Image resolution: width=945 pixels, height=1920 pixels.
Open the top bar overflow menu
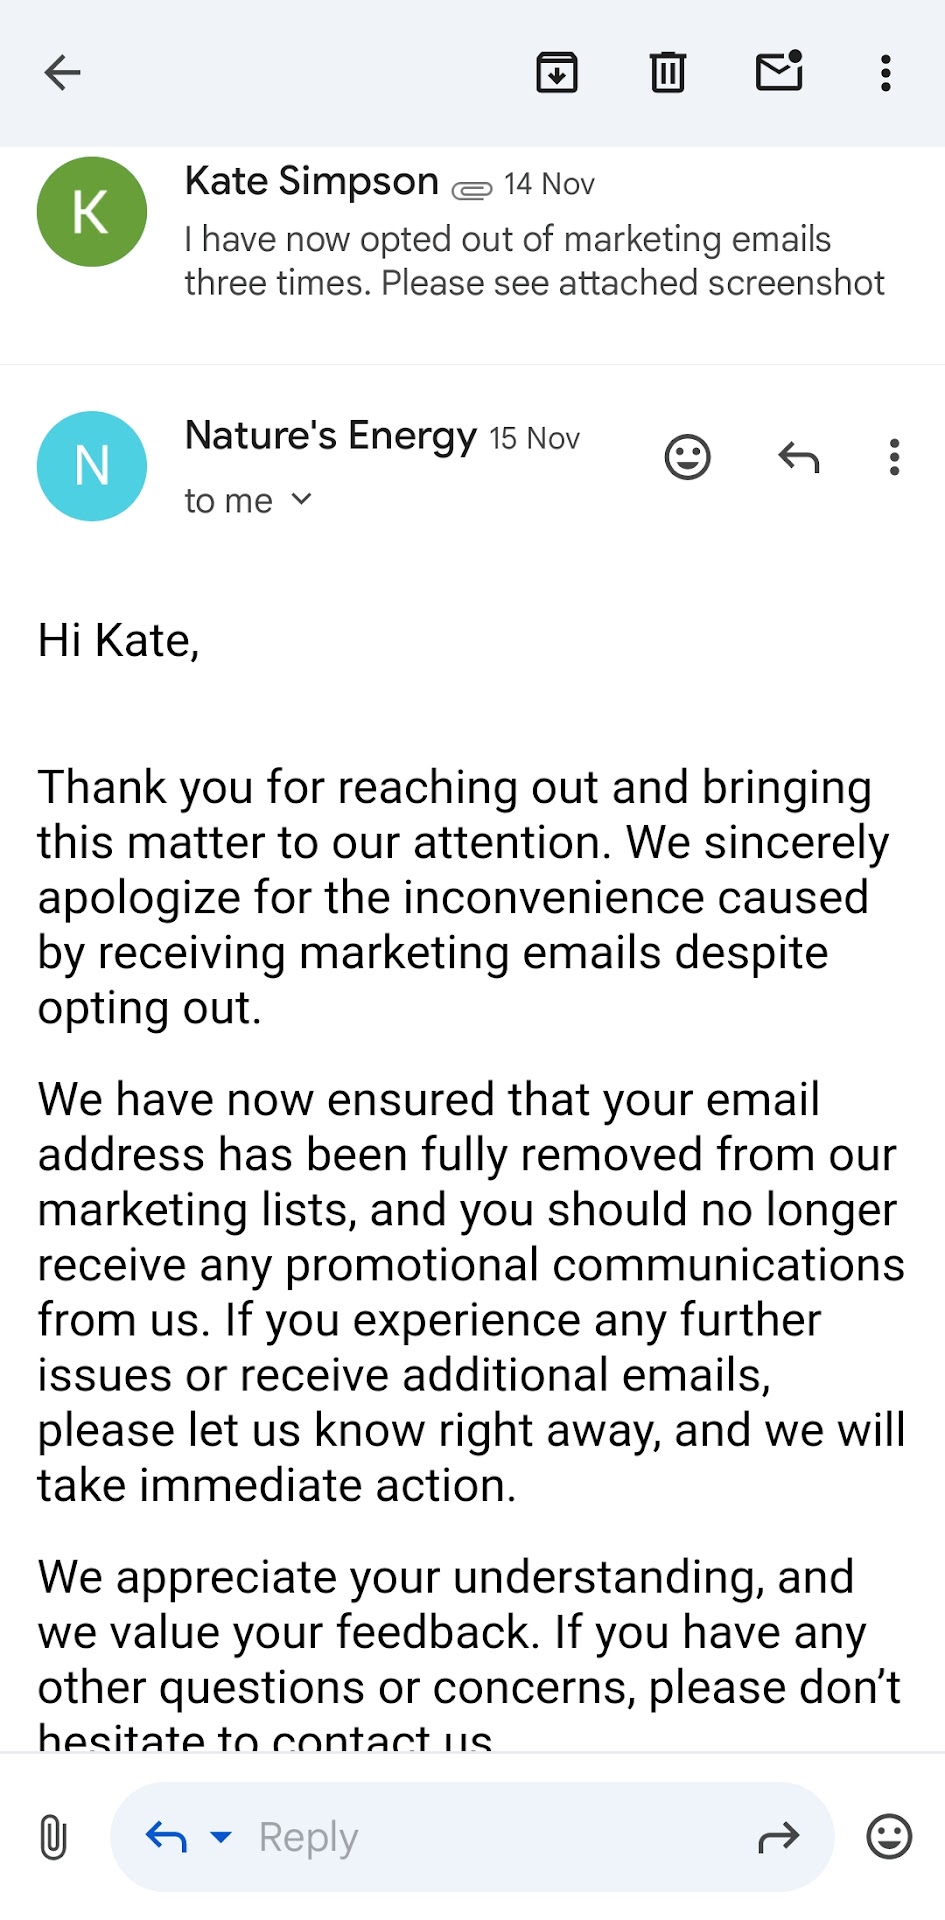[886, 73]
